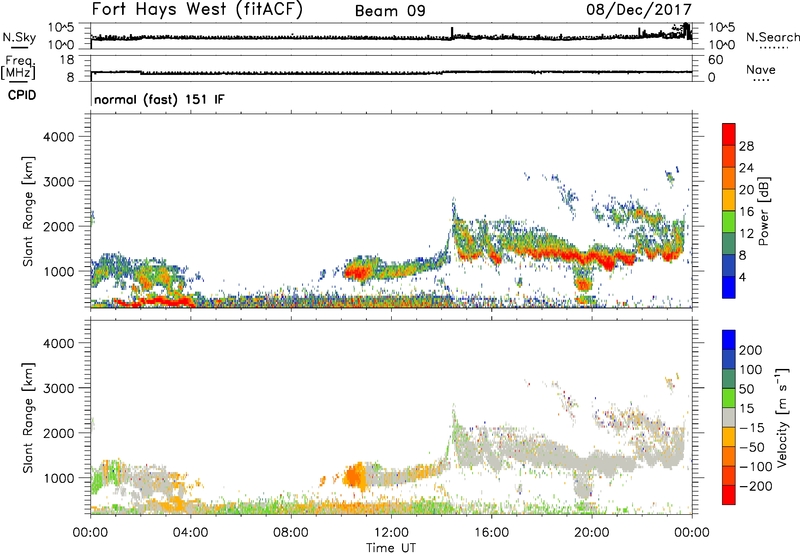Screen dimensions: 800x554
Task: Click the '04:00' time tick label
Action: click(x=190, y=533)
